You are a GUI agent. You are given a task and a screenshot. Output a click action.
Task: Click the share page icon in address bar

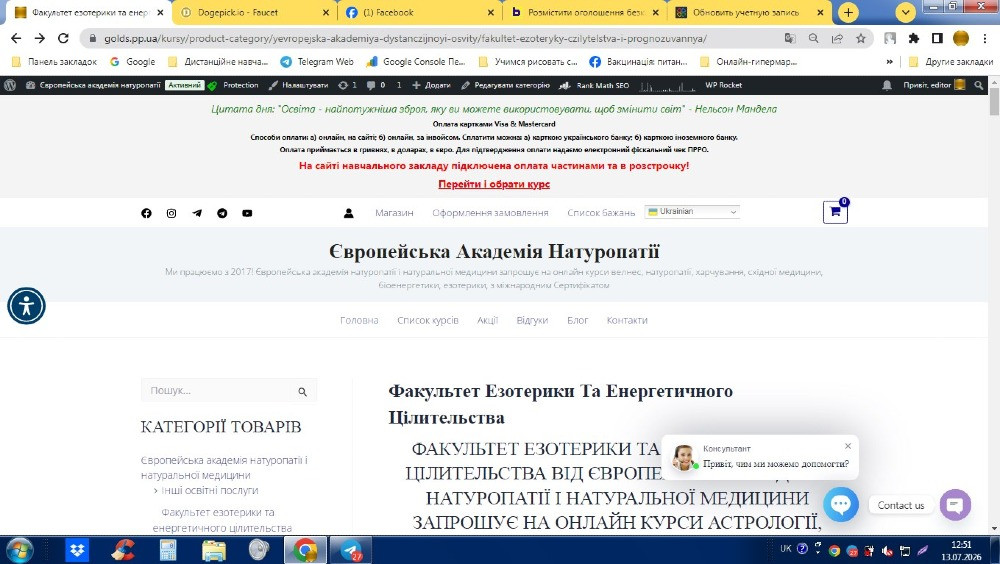click(x=837, y=38)
